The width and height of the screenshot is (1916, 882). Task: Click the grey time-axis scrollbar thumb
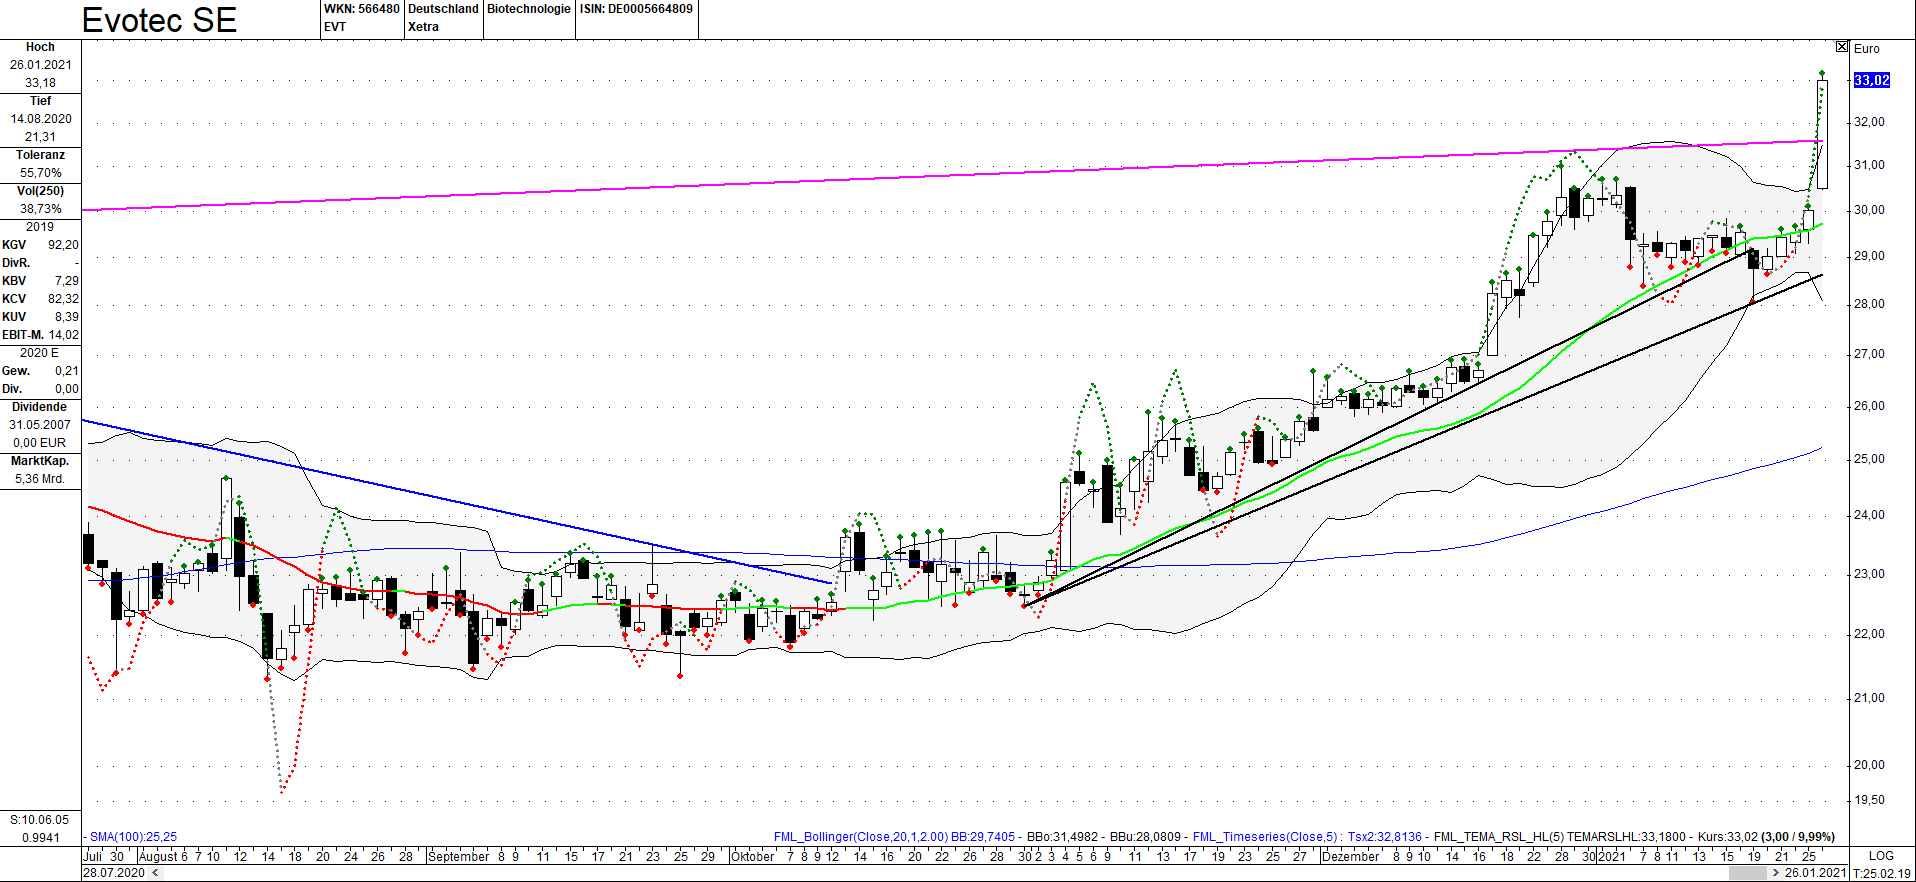[x=1748, y=873]
